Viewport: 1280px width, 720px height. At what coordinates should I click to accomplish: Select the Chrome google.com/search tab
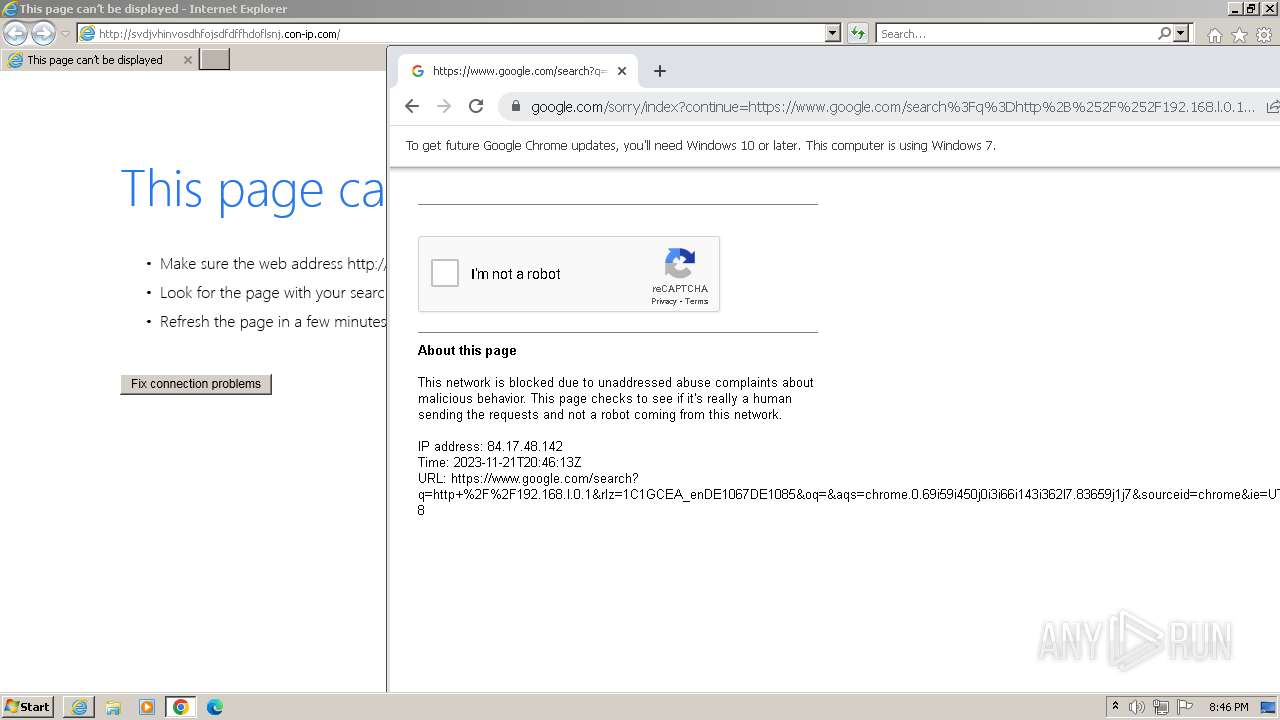[517, 71]
